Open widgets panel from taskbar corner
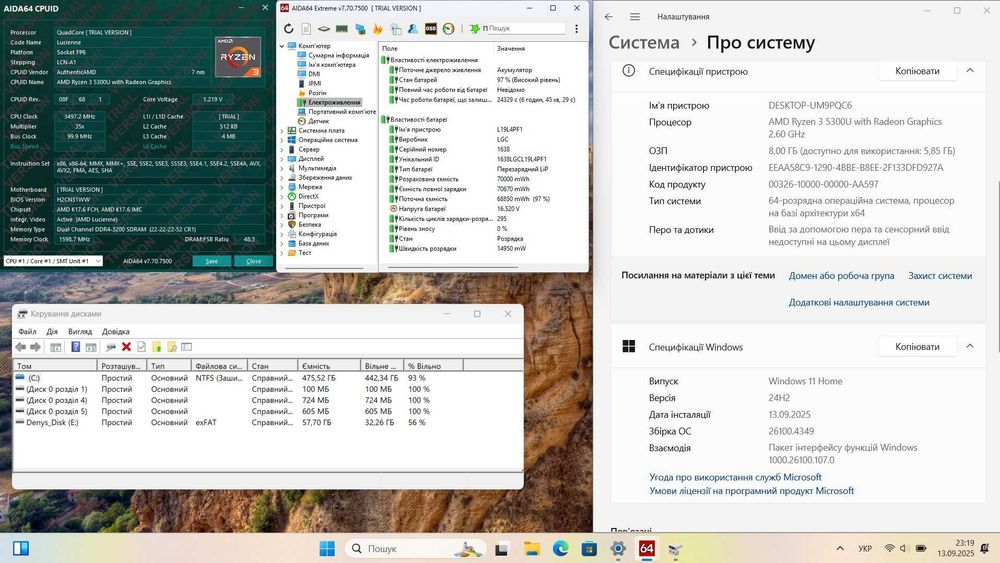 (20, 548)
